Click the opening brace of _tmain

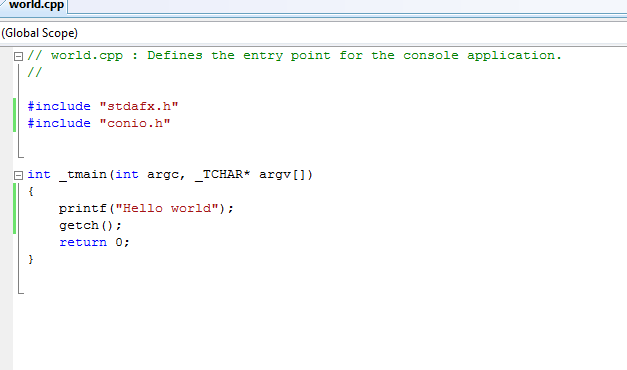click(x=31, y=192)
